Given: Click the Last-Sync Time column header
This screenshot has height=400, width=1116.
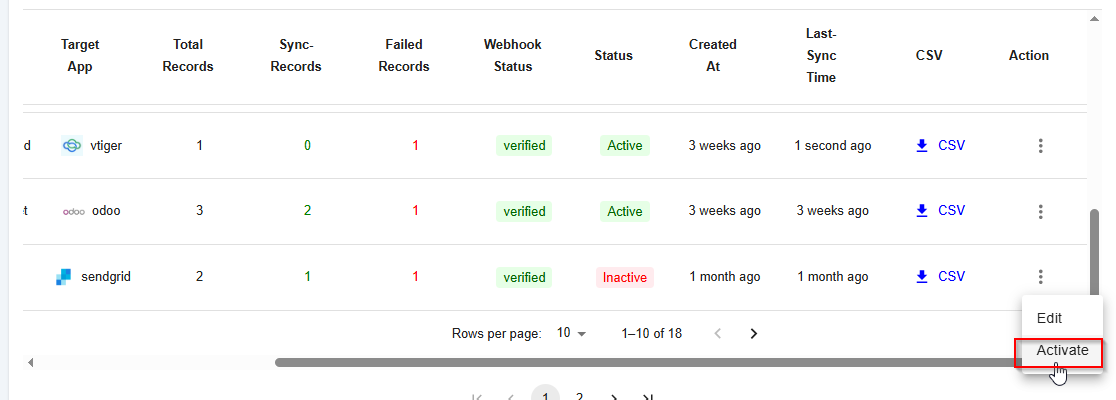Looking at the screenshot, I should [x=821, y=55].
